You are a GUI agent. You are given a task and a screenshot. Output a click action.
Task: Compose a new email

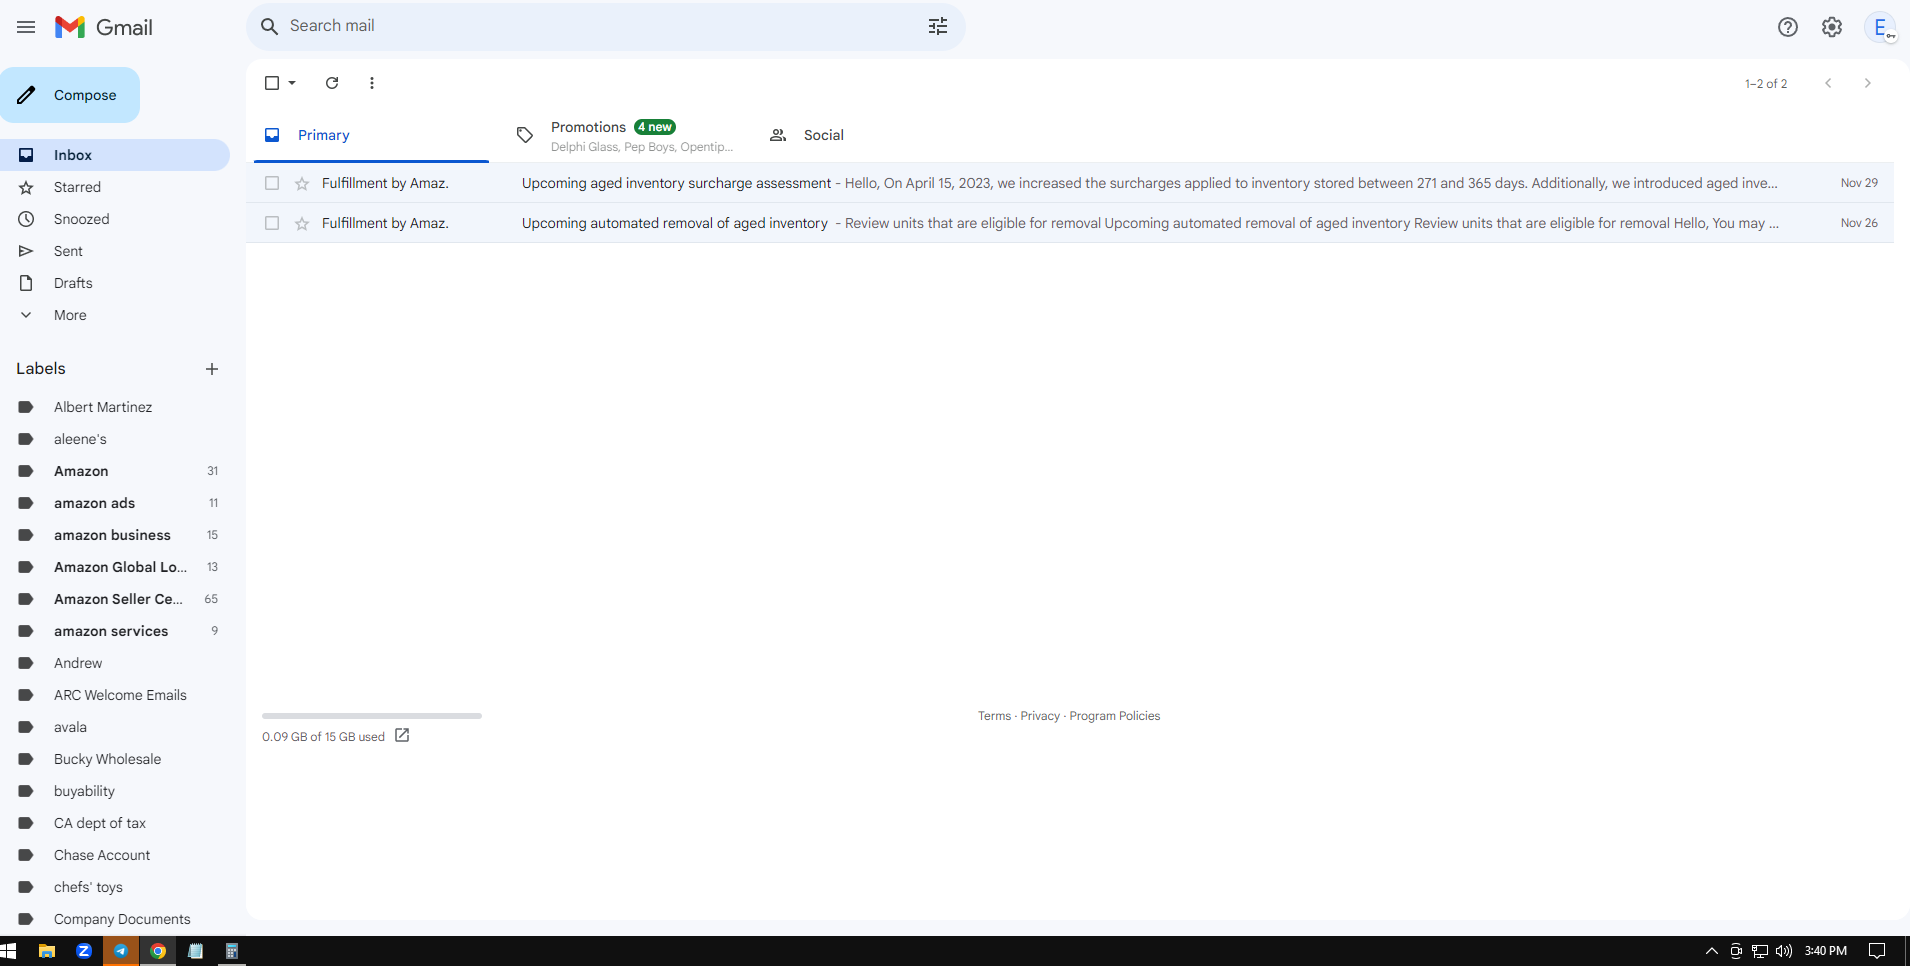[x=70, y=95]
